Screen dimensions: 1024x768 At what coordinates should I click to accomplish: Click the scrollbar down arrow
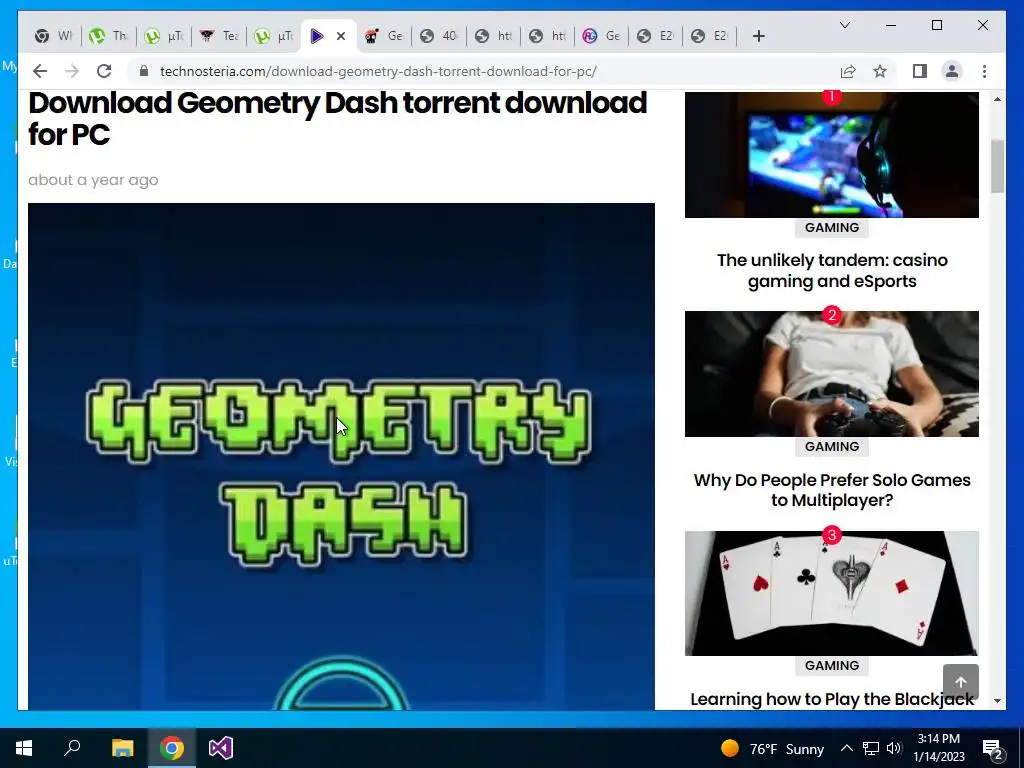997,701
